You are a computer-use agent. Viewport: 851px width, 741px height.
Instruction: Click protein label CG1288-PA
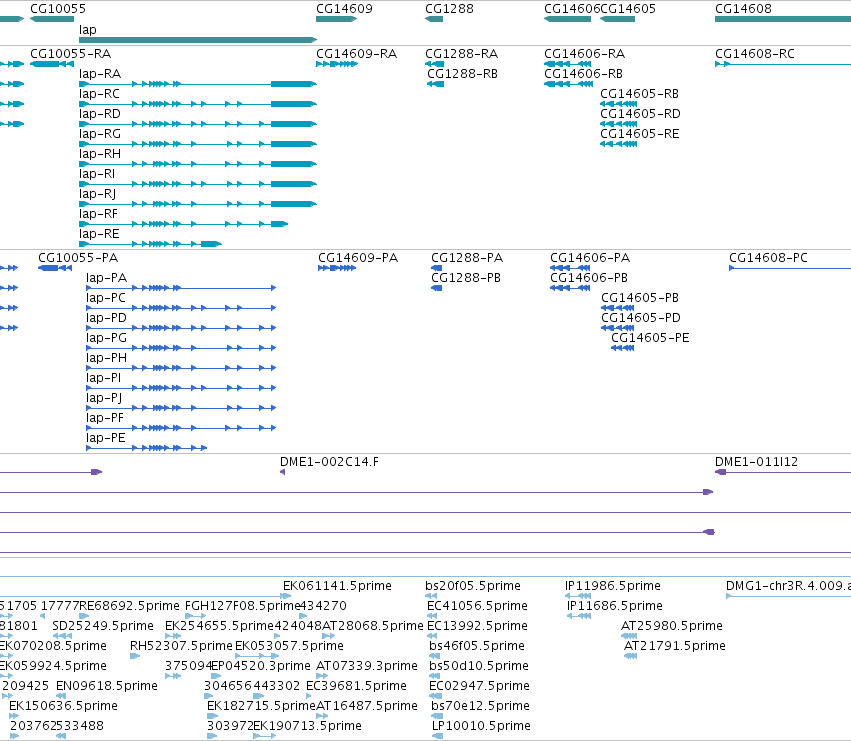click(467, 258)
